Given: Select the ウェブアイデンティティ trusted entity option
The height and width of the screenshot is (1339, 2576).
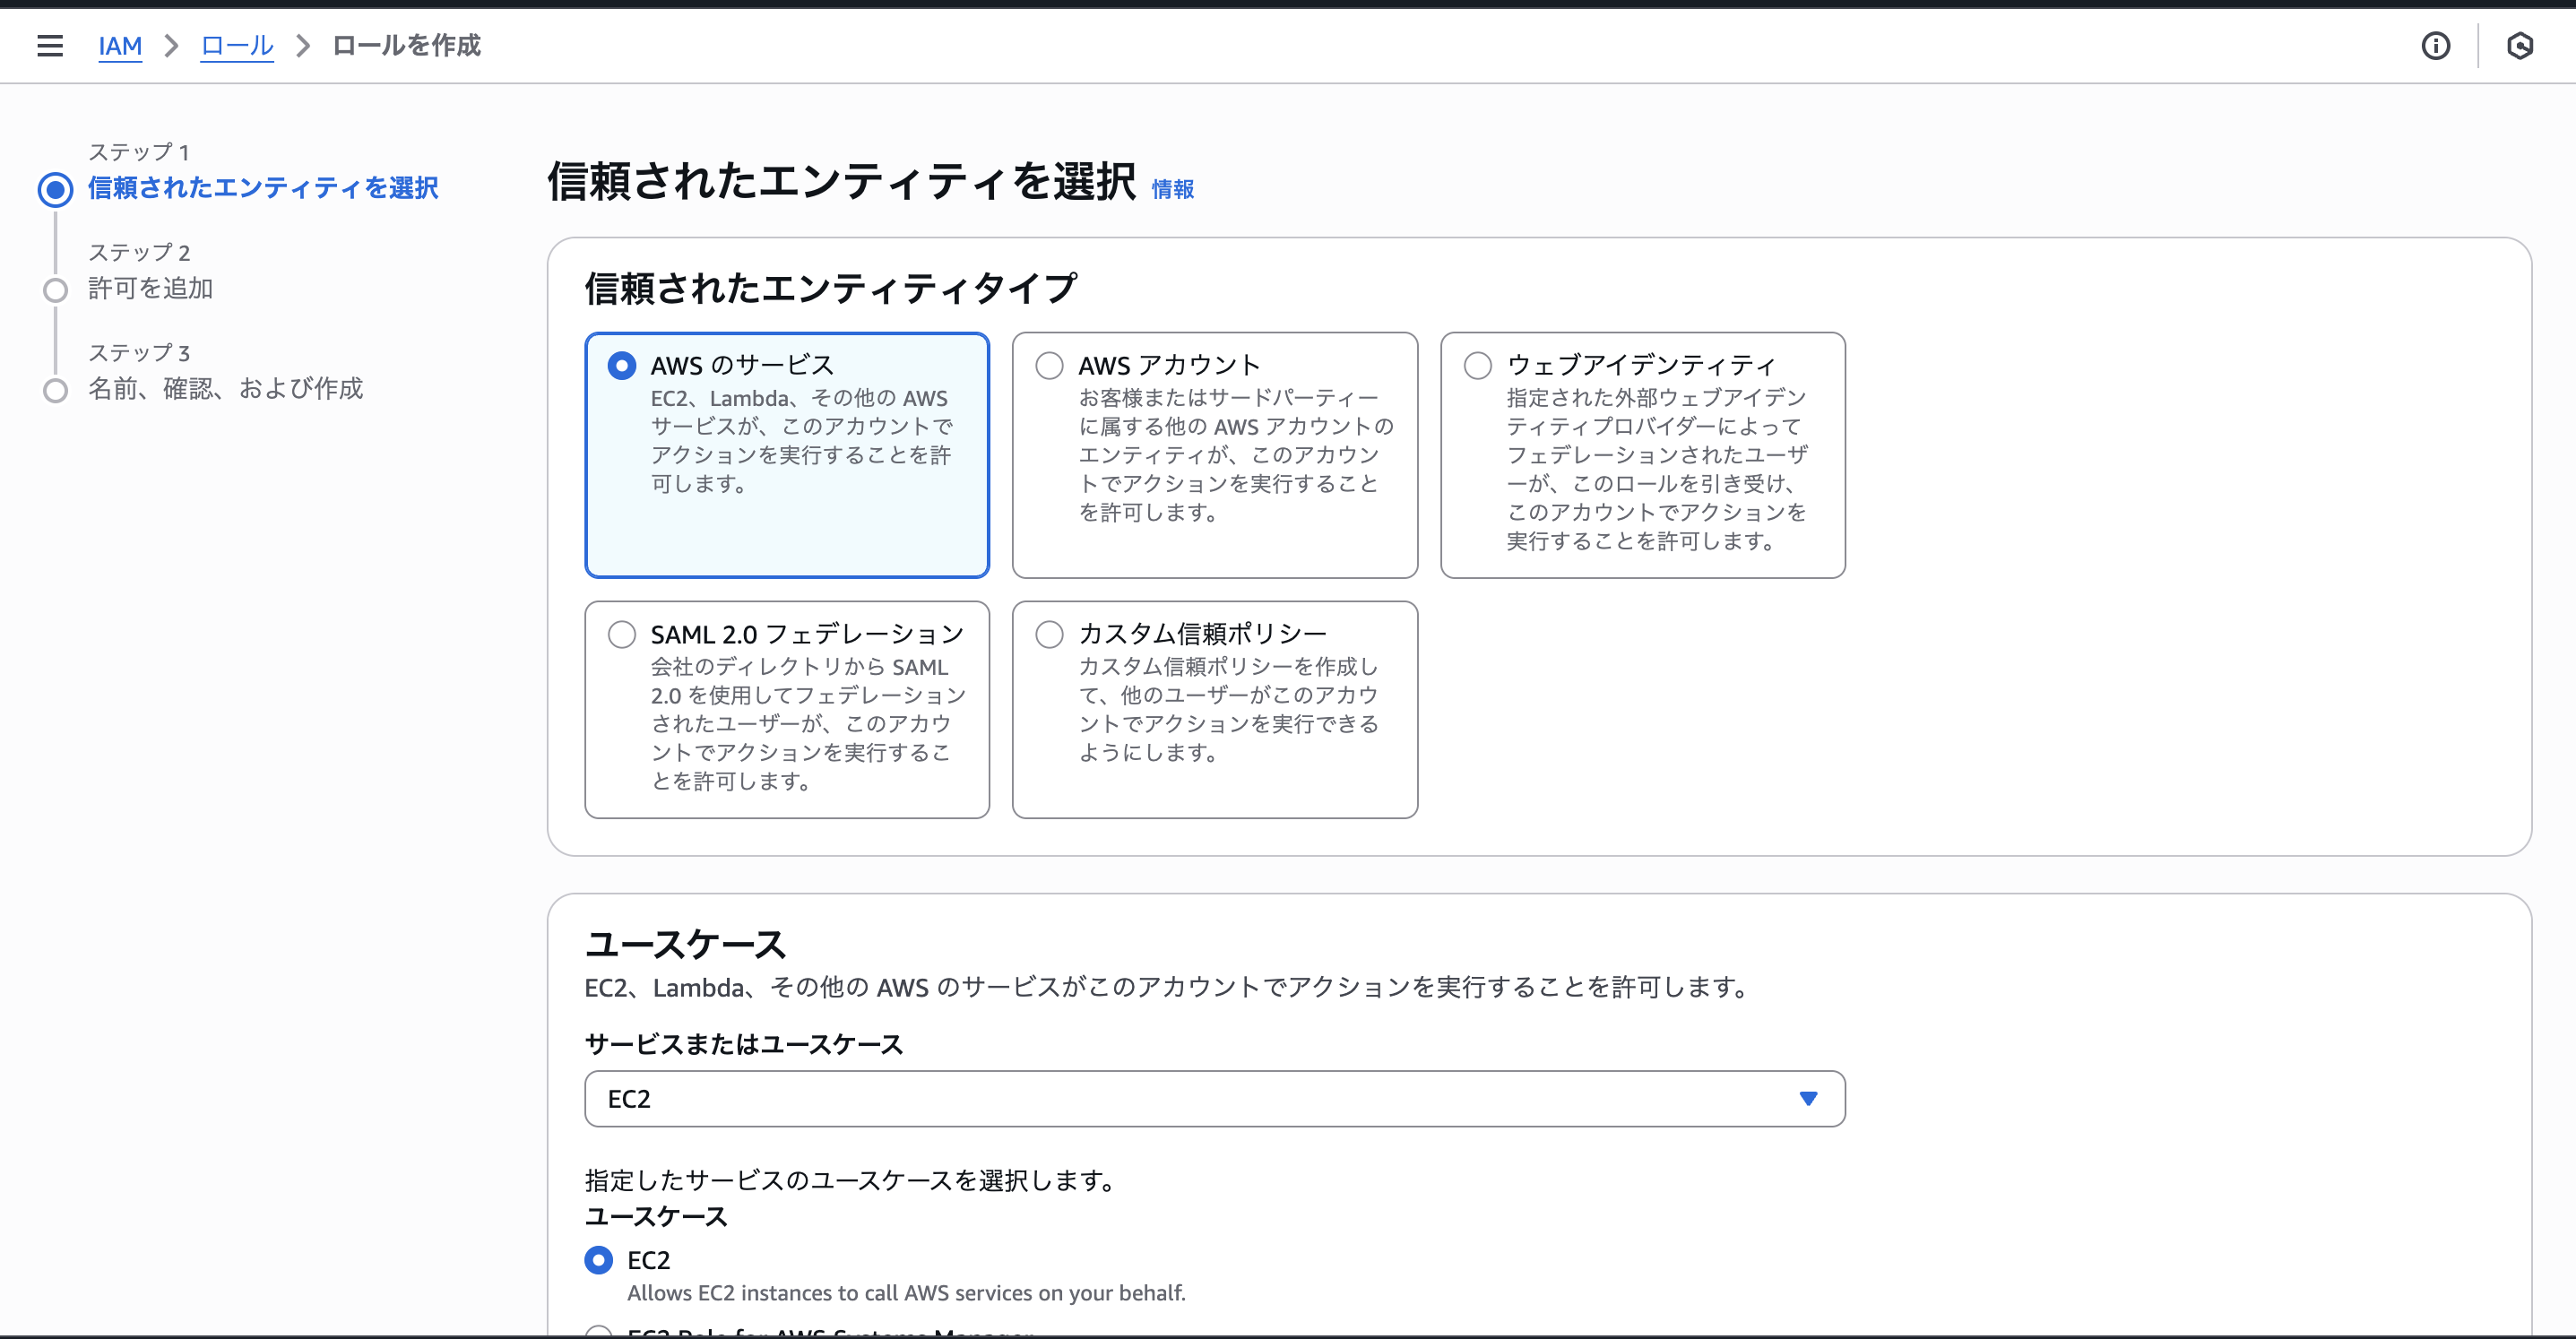Looking at the screenshot, I should [x=1477, y=365].
